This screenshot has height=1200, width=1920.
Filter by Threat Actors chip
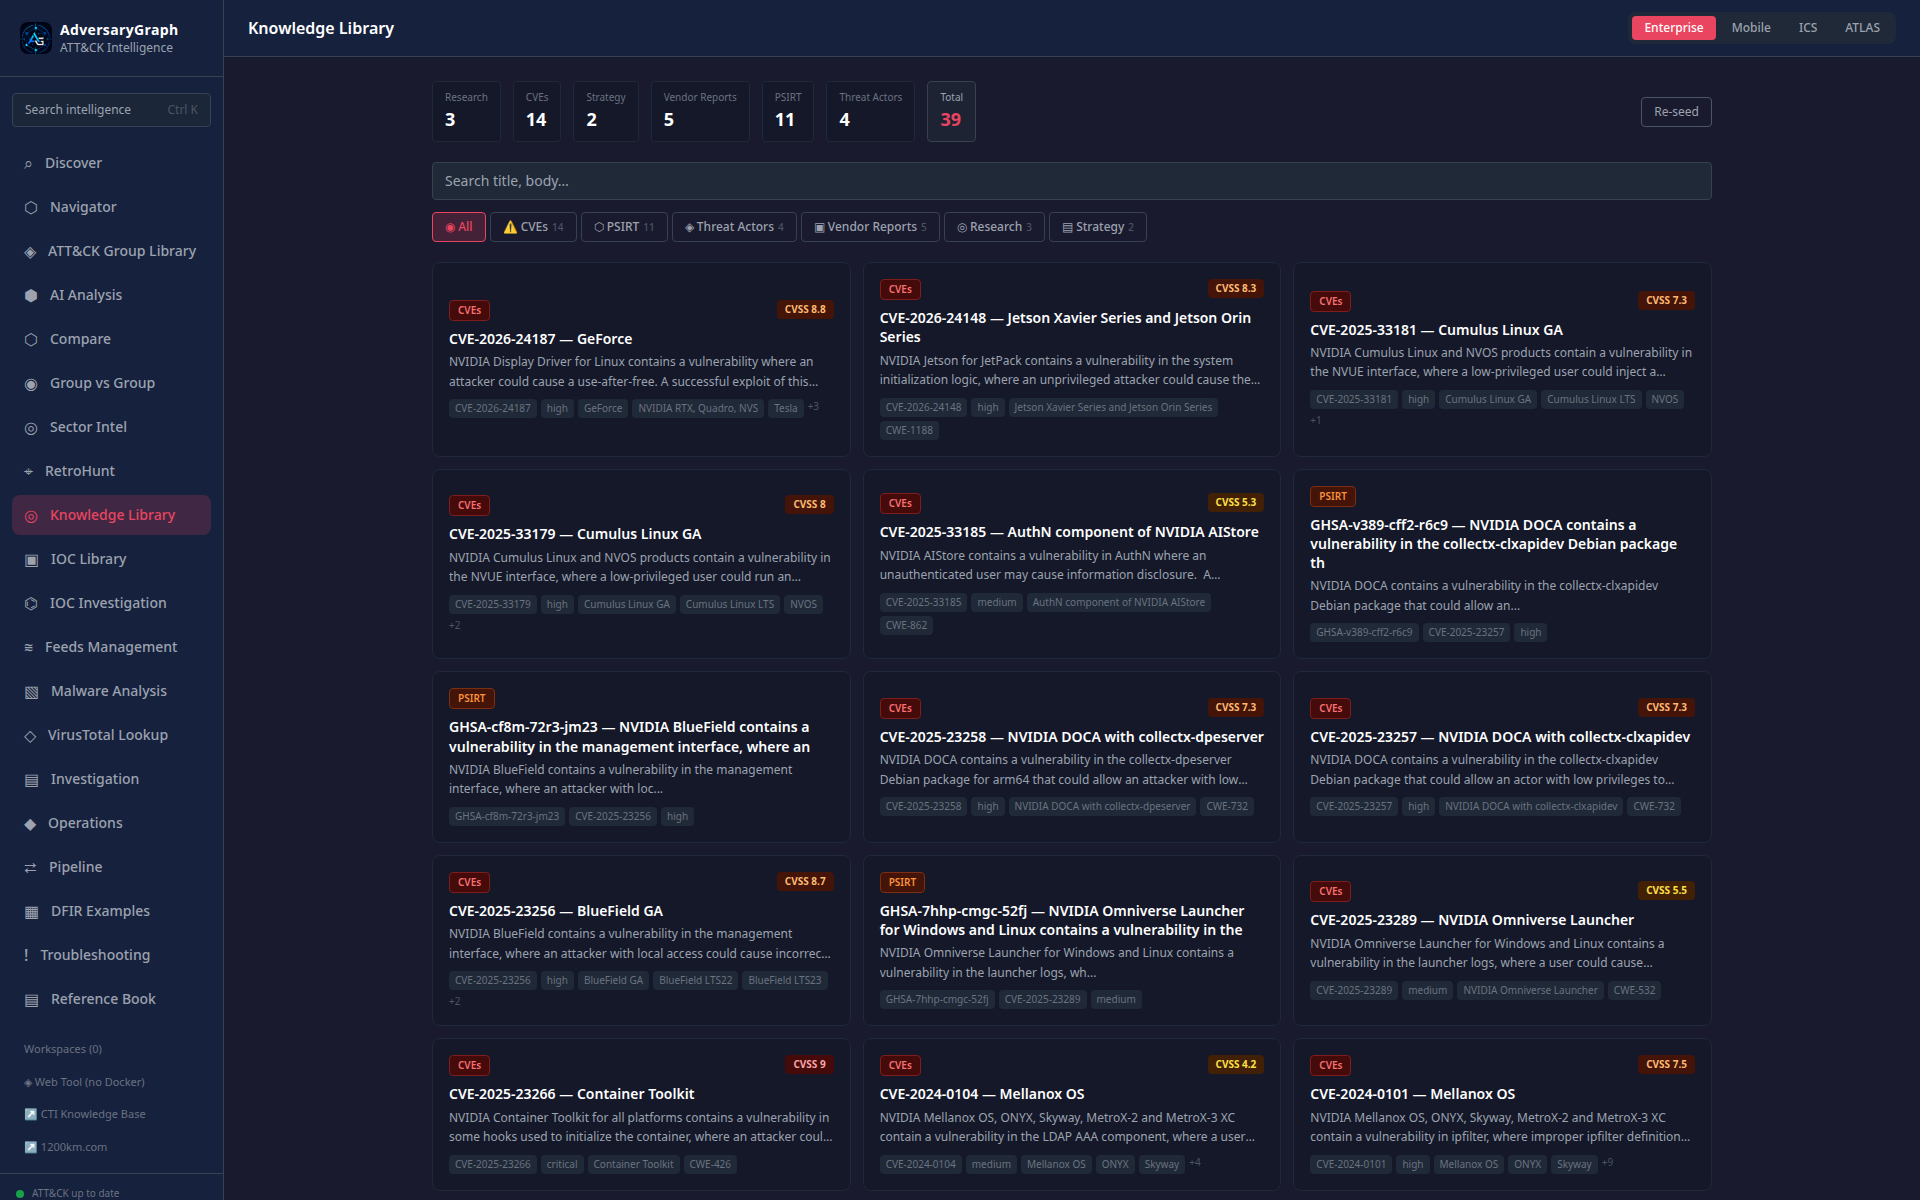(734, 227)
